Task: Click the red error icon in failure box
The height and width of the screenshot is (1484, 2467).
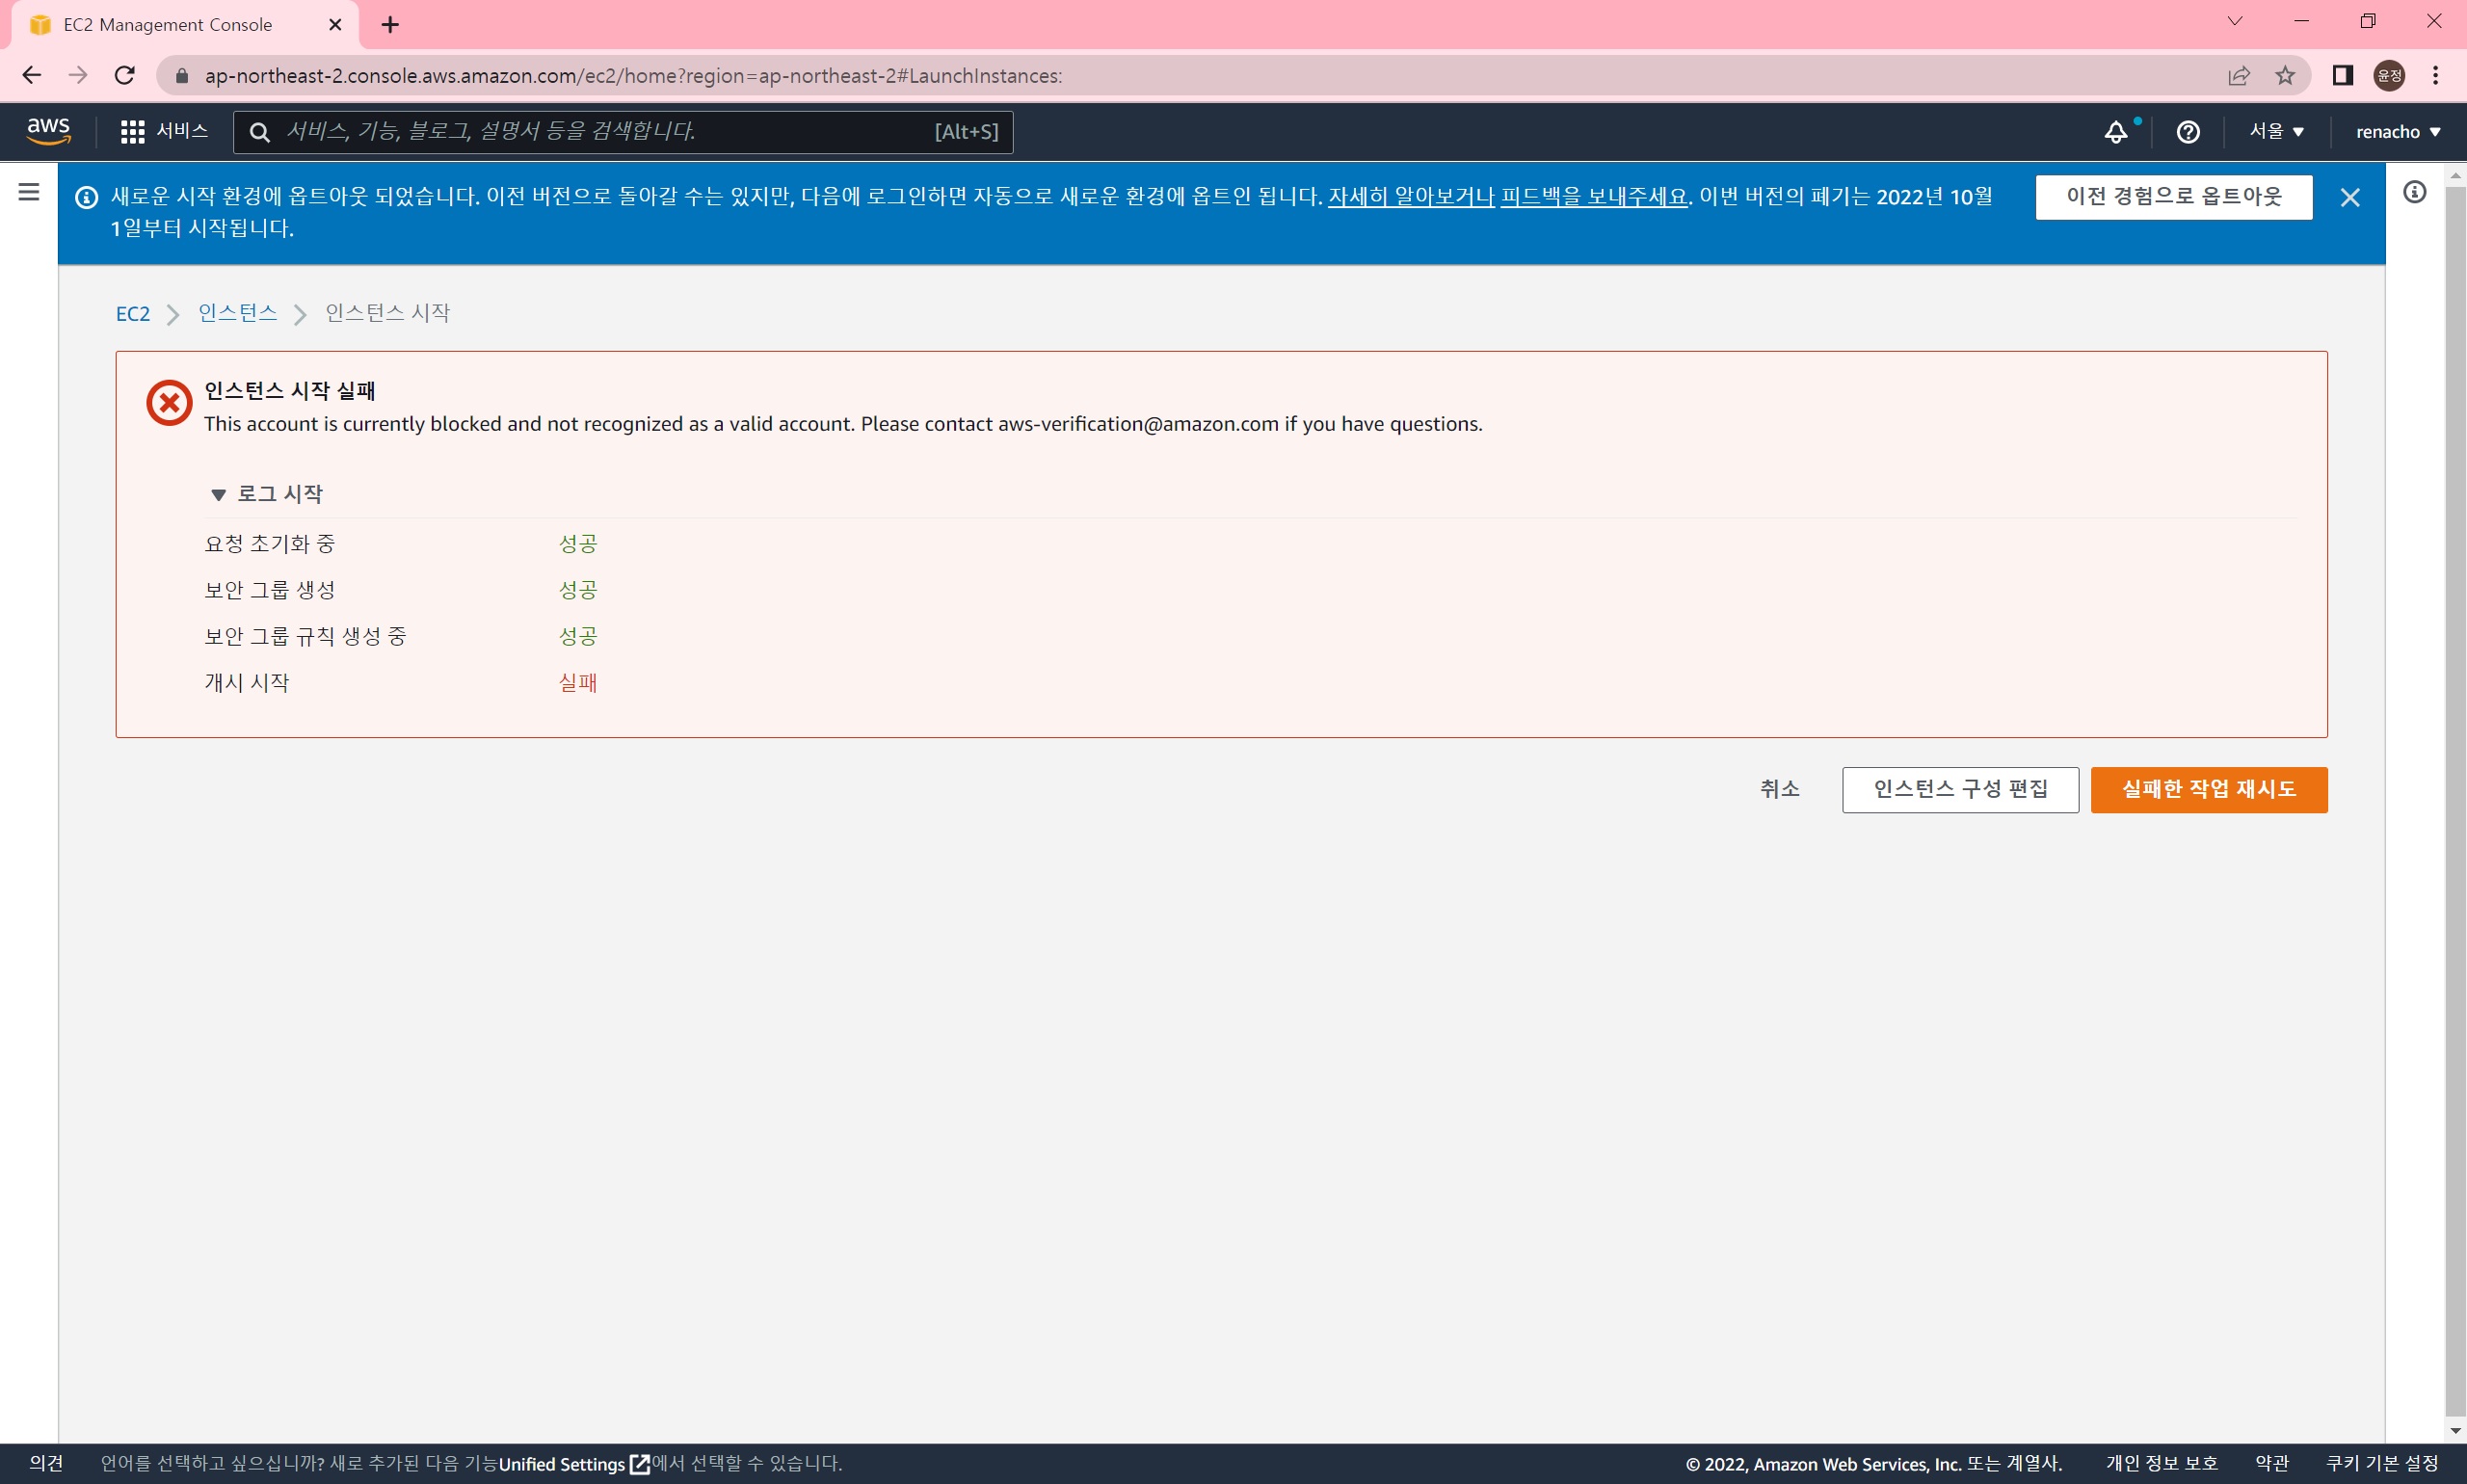Action: pos(169,403)
